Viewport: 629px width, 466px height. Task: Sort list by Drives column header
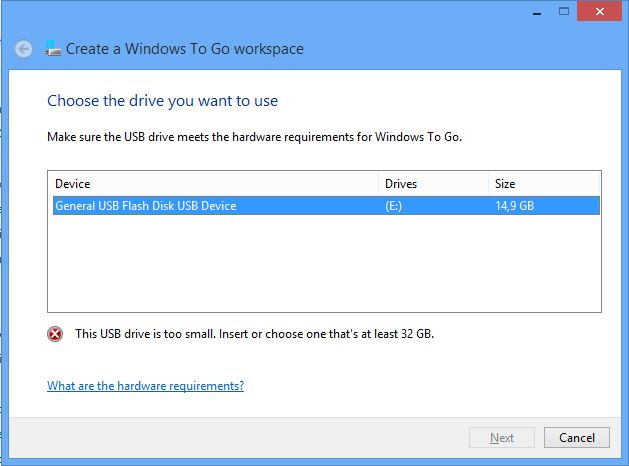433,184
